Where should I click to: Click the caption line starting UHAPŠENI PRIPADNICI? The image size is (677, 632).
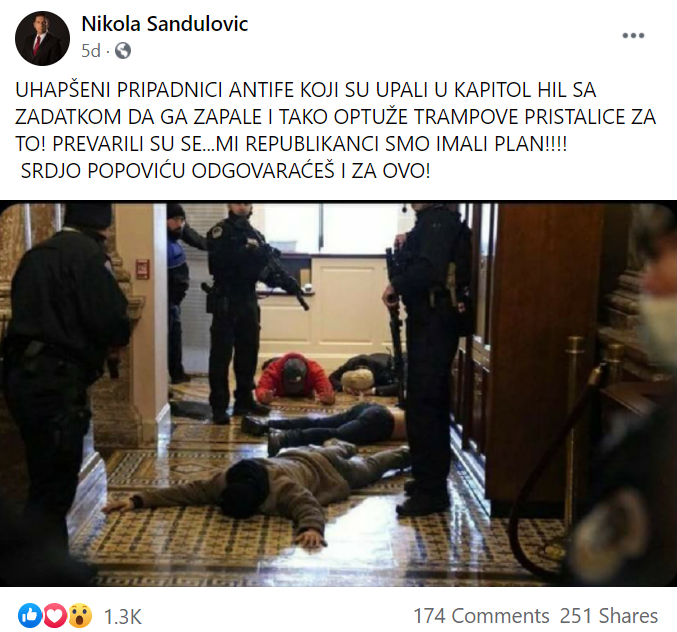(x=306, y=90)
